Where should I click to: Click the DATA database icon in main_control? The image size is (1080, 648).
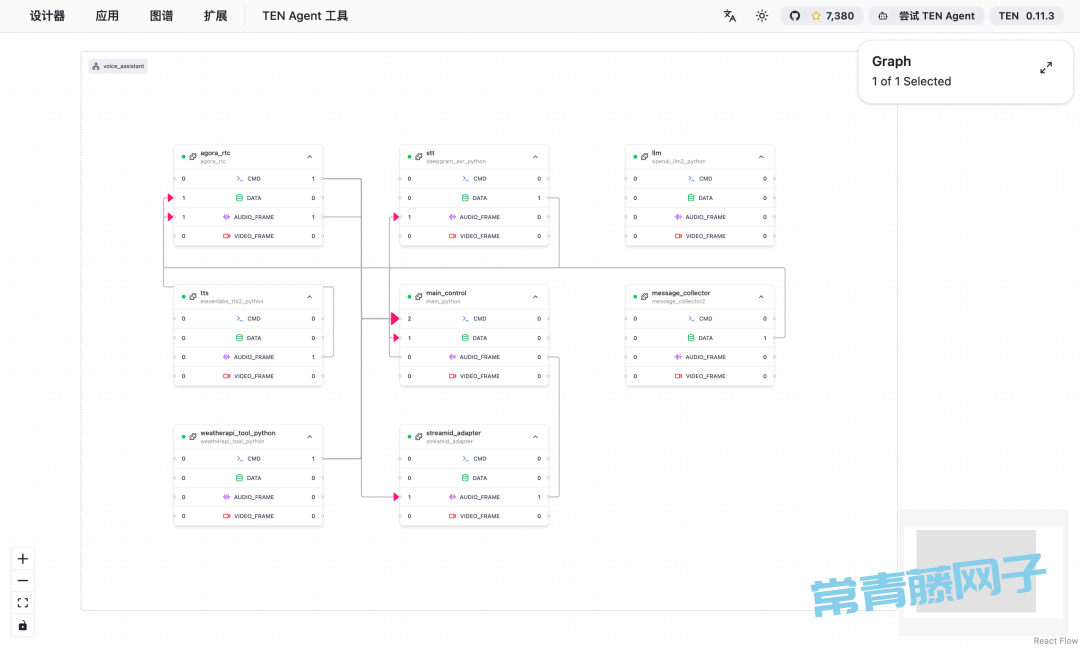click(x=466, y=338)
